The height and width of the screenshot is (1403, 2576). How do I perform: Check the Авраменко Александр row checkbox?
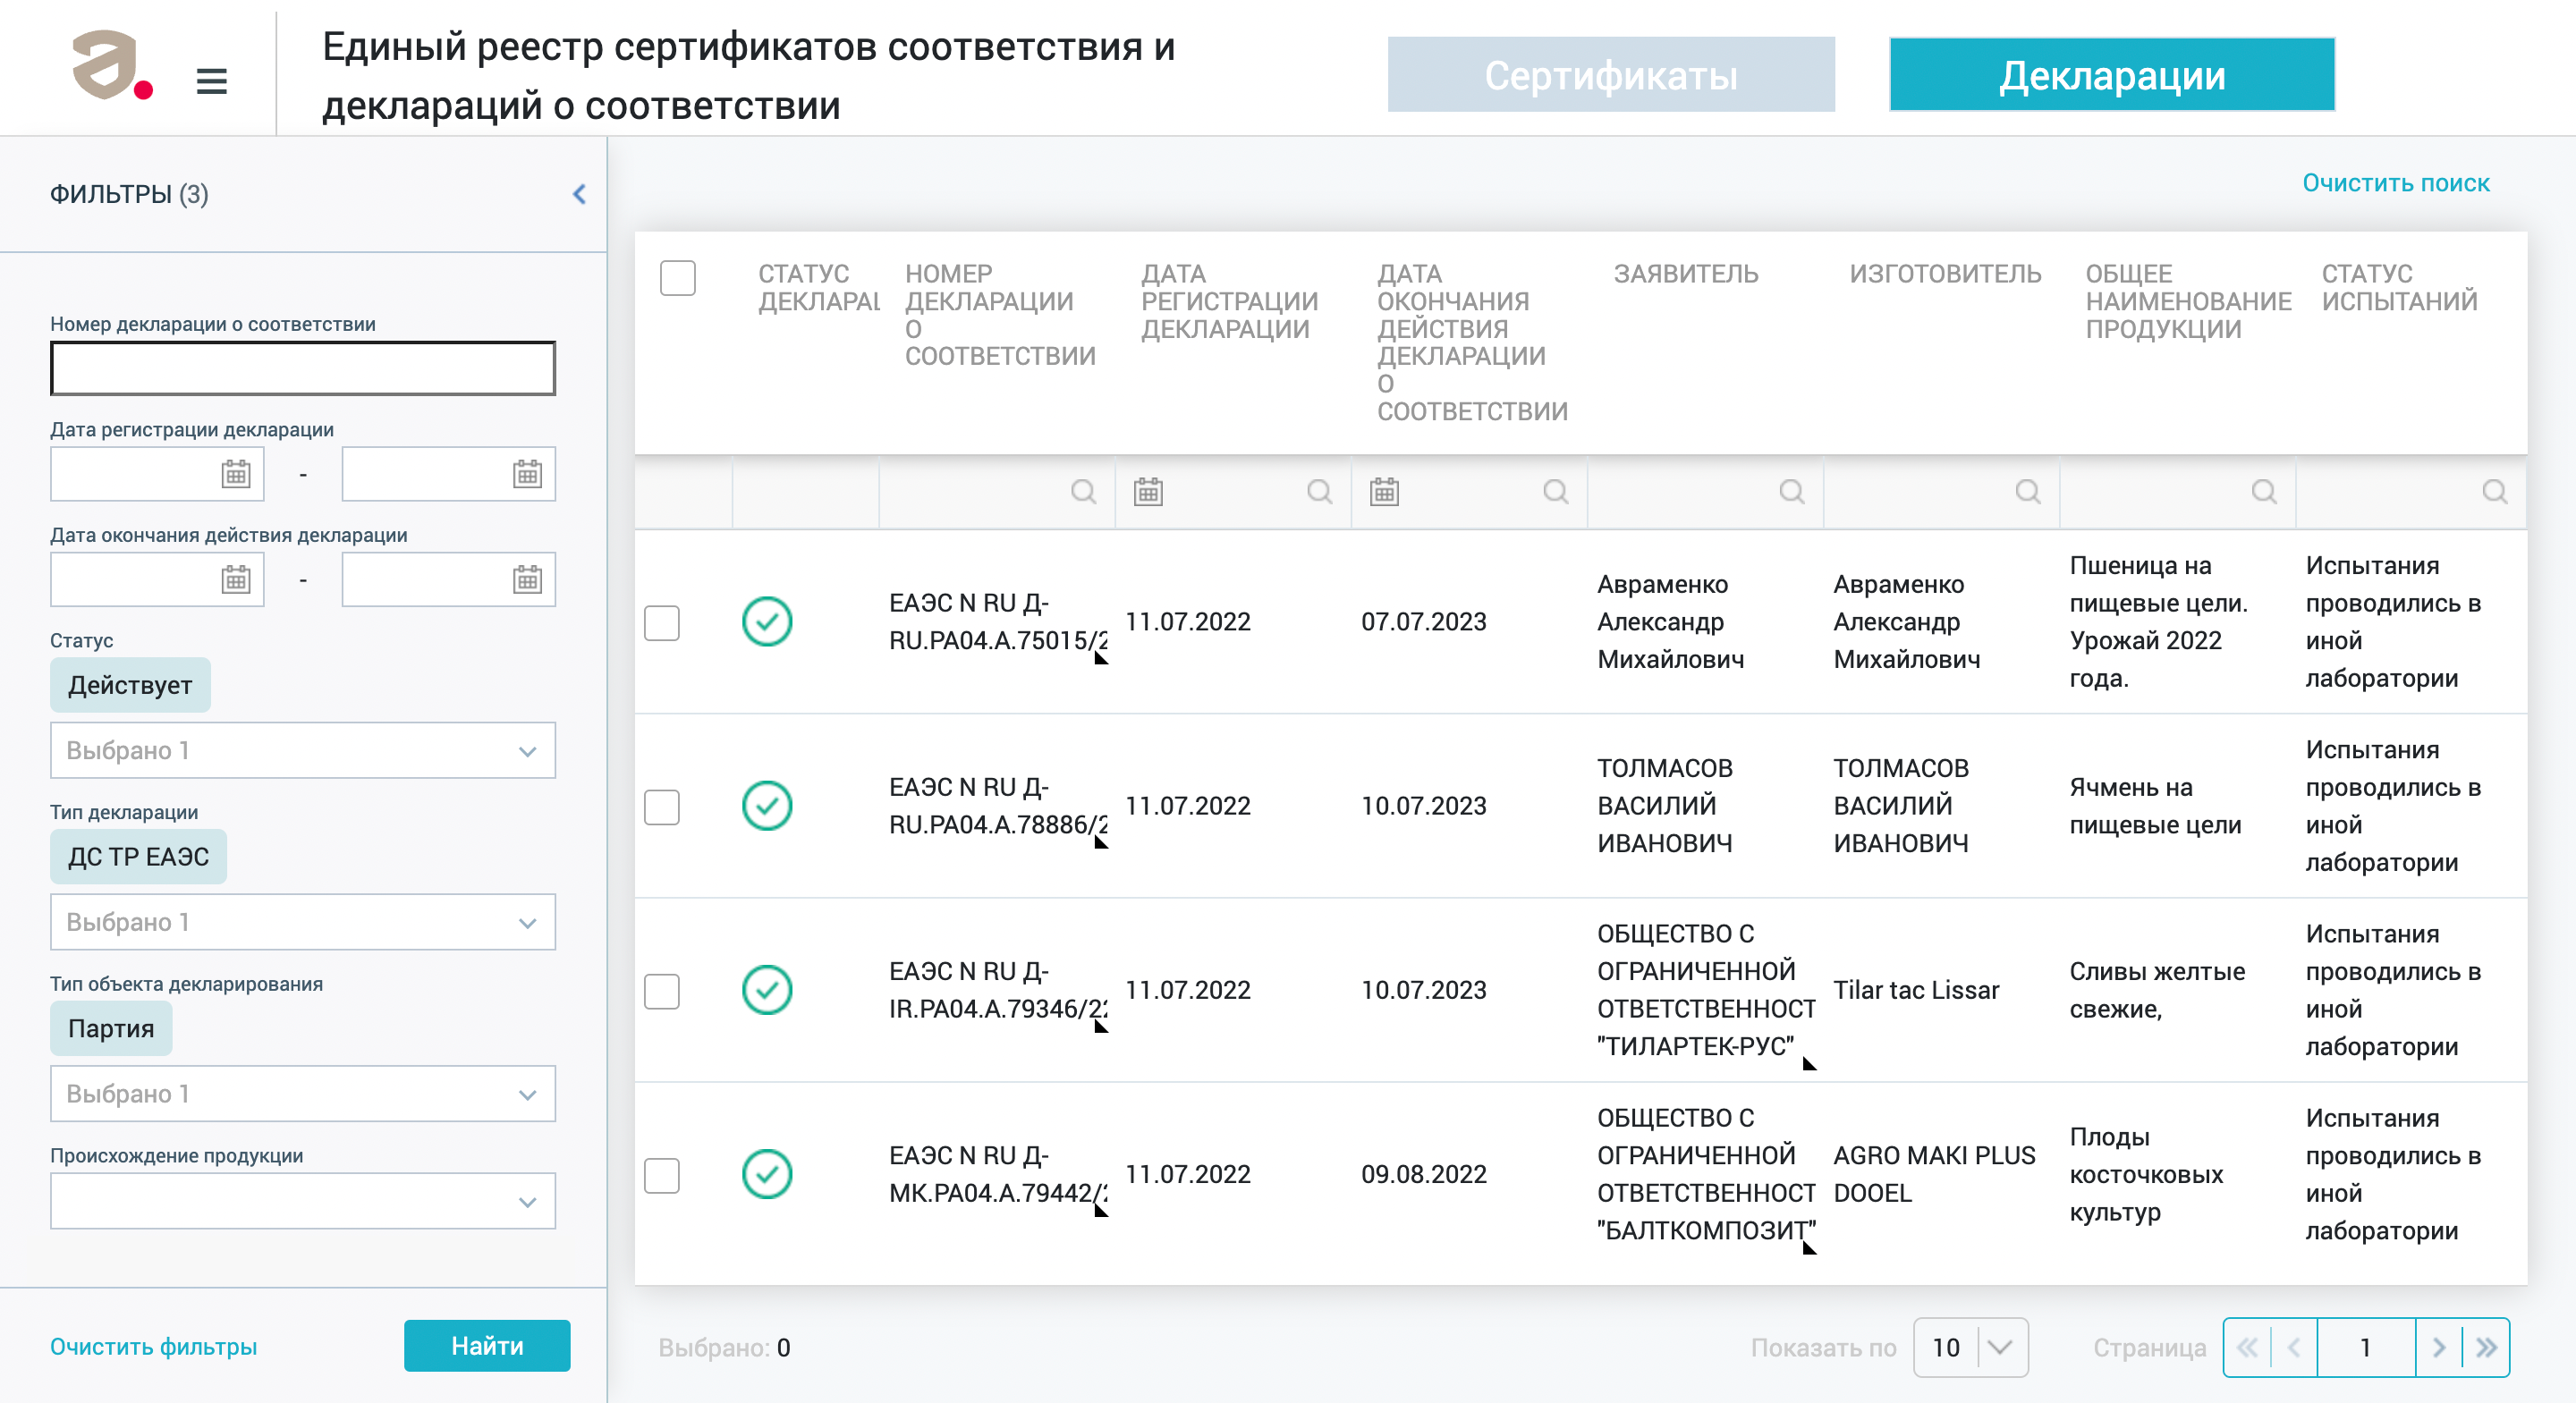(x=661, y=622)
